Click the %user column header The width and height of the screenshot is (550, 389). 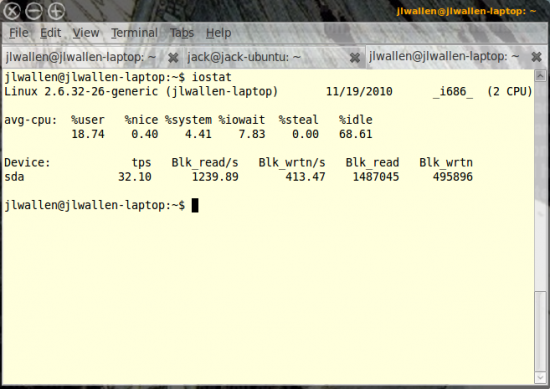point(88,120)
